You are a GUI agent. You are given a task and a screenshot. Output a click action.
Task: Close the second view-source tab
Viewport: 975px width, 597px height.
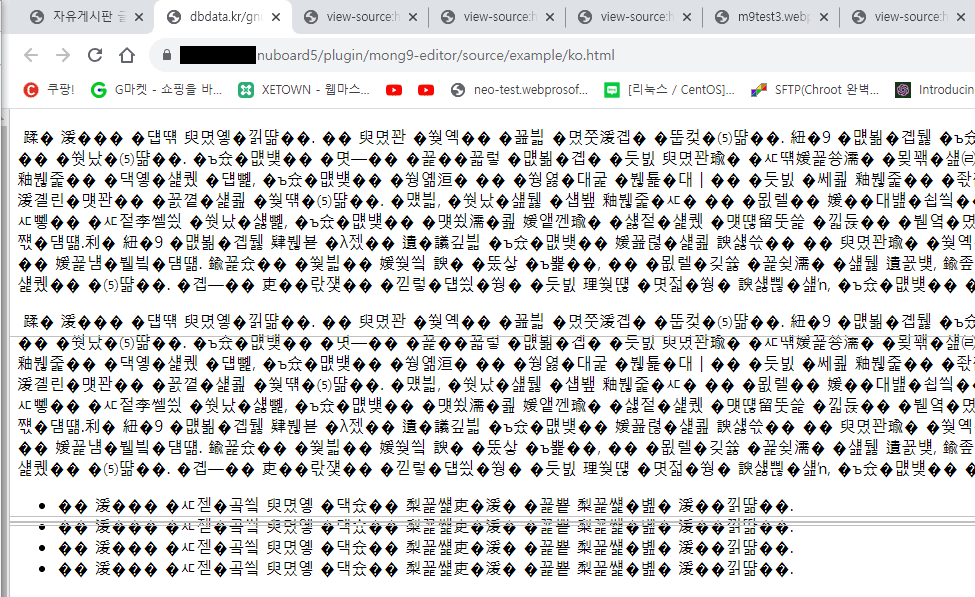pyautogui.click(x=550, y=17)
